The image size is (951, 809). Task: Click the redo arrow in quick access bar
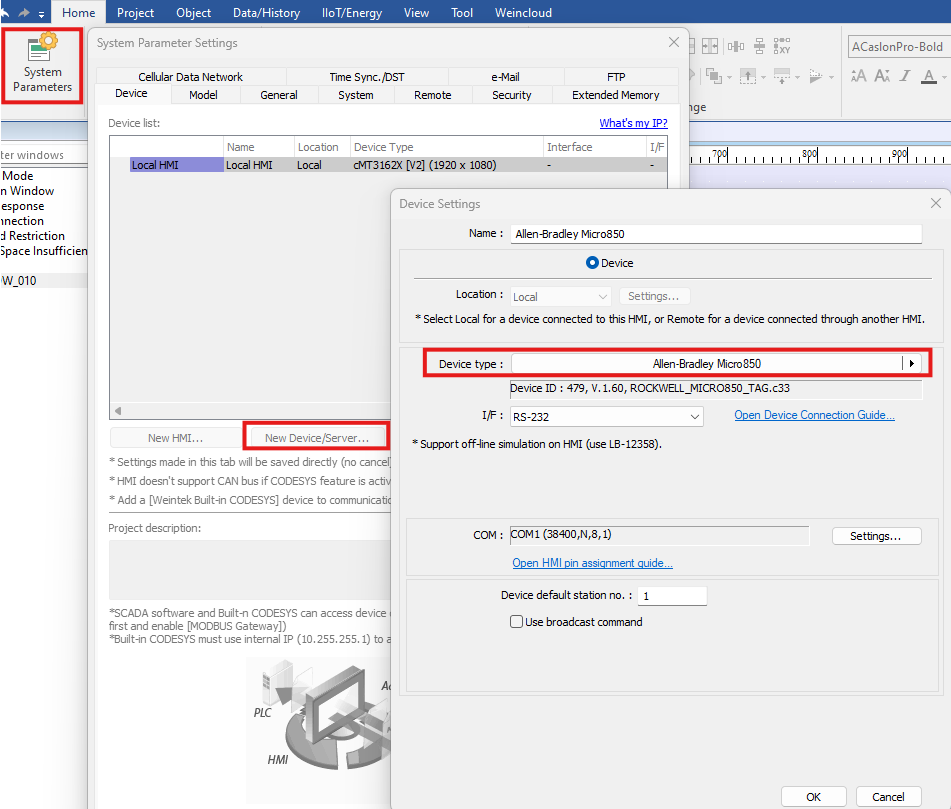coord(24,12)
